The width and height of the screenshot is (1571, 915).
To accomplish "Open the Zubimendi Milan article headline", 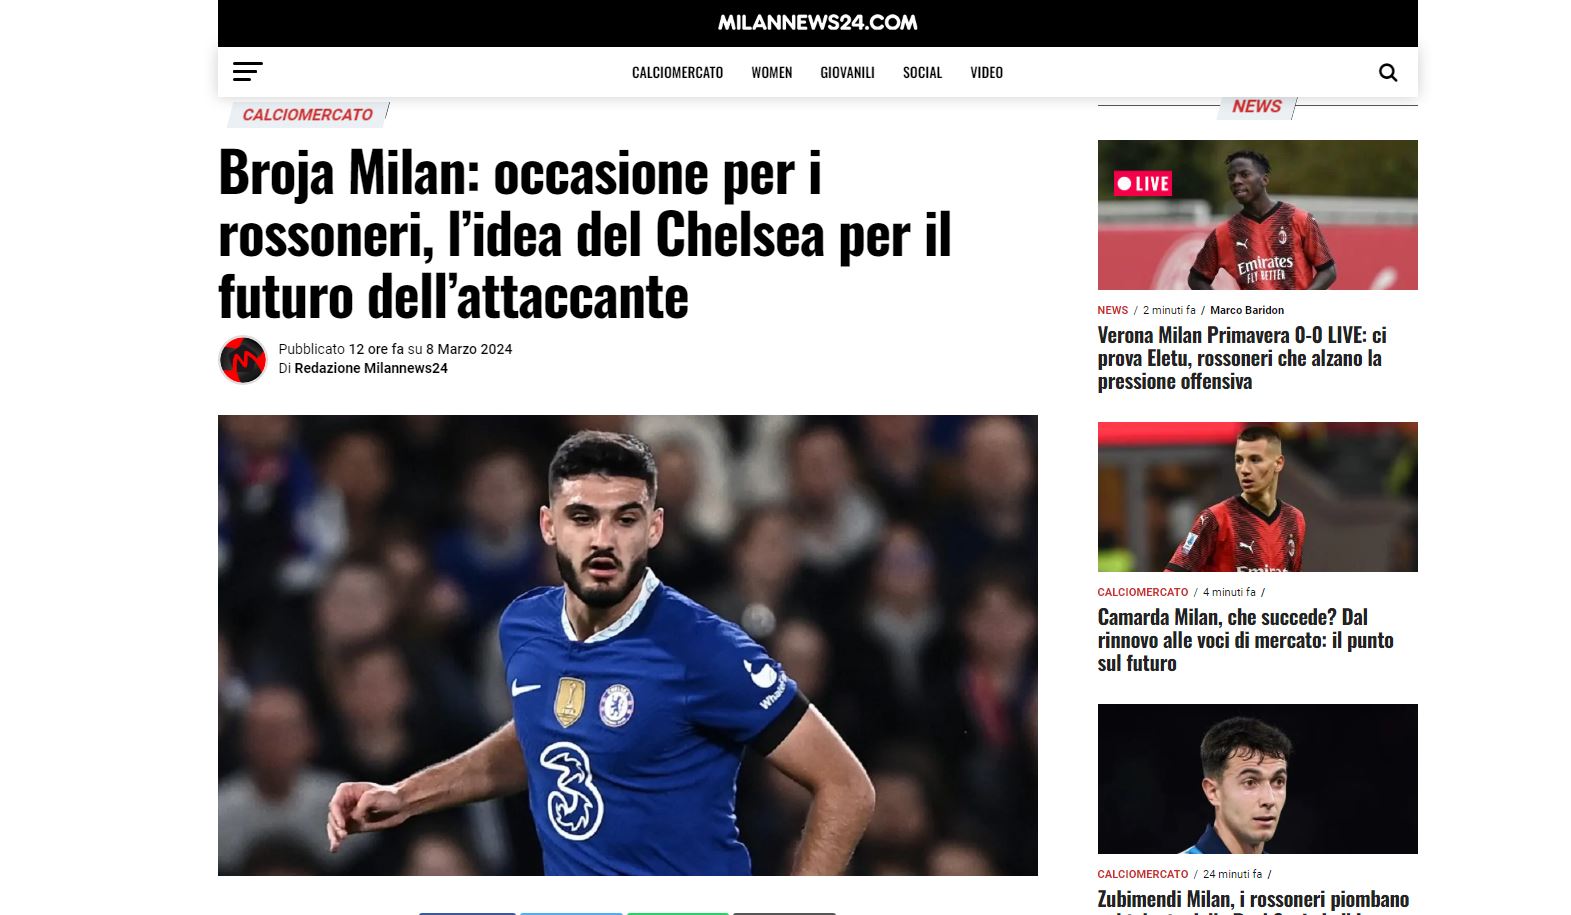I will 1253,900.
